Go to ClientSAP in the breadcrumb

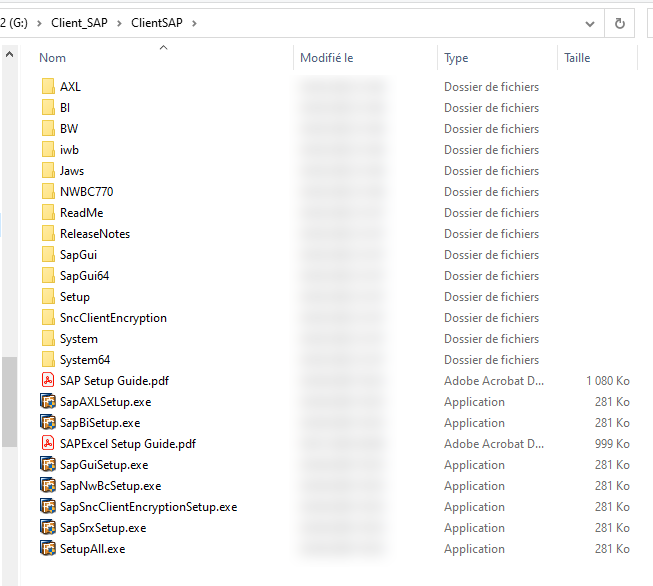click(x=157, y=23)
